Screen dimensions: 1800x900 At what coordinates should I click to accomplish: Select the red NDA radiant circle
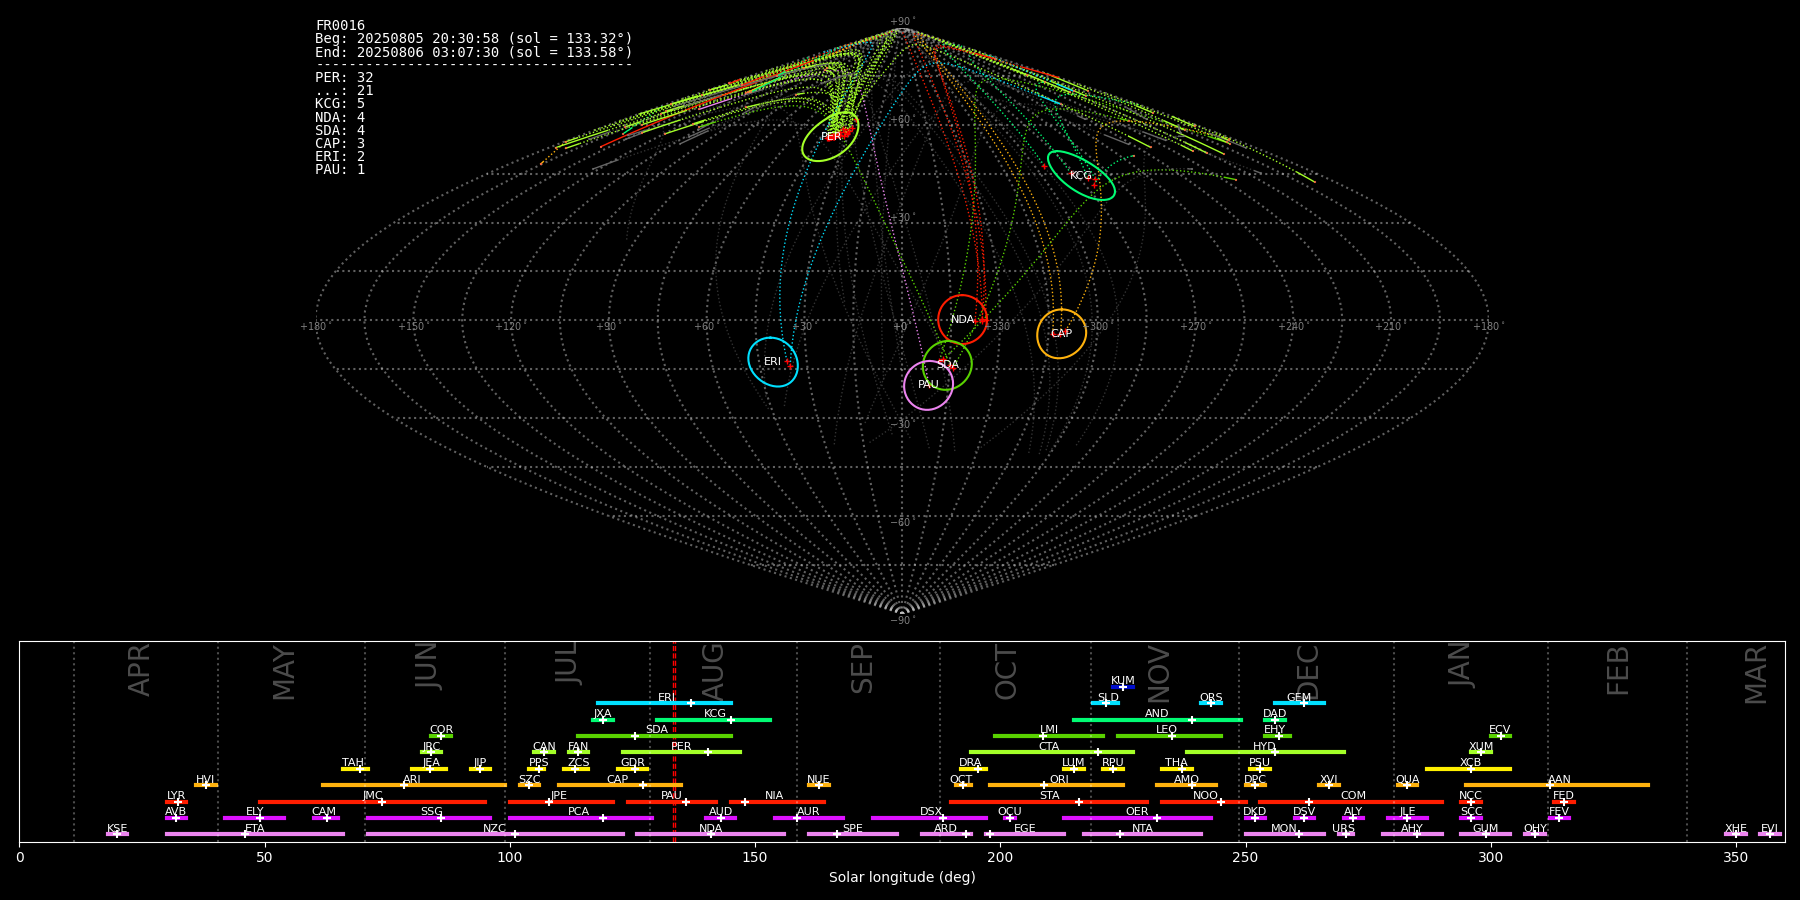(x=962, y=320)
